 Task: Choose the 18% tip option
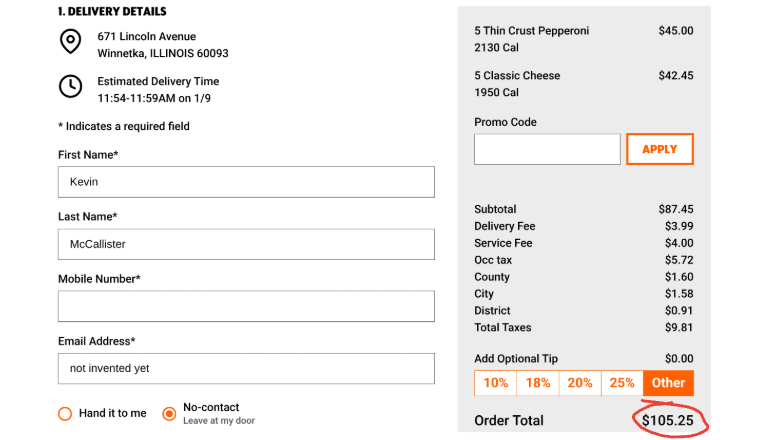[x=538, y=383]
